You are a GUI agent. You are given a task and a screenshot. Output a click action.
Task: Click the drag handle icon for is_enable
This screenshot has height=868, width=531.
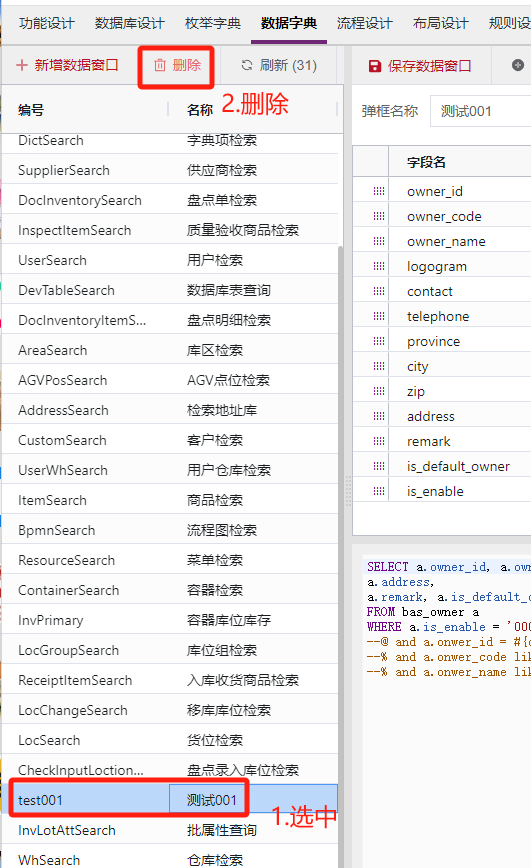tap(379, 491)
